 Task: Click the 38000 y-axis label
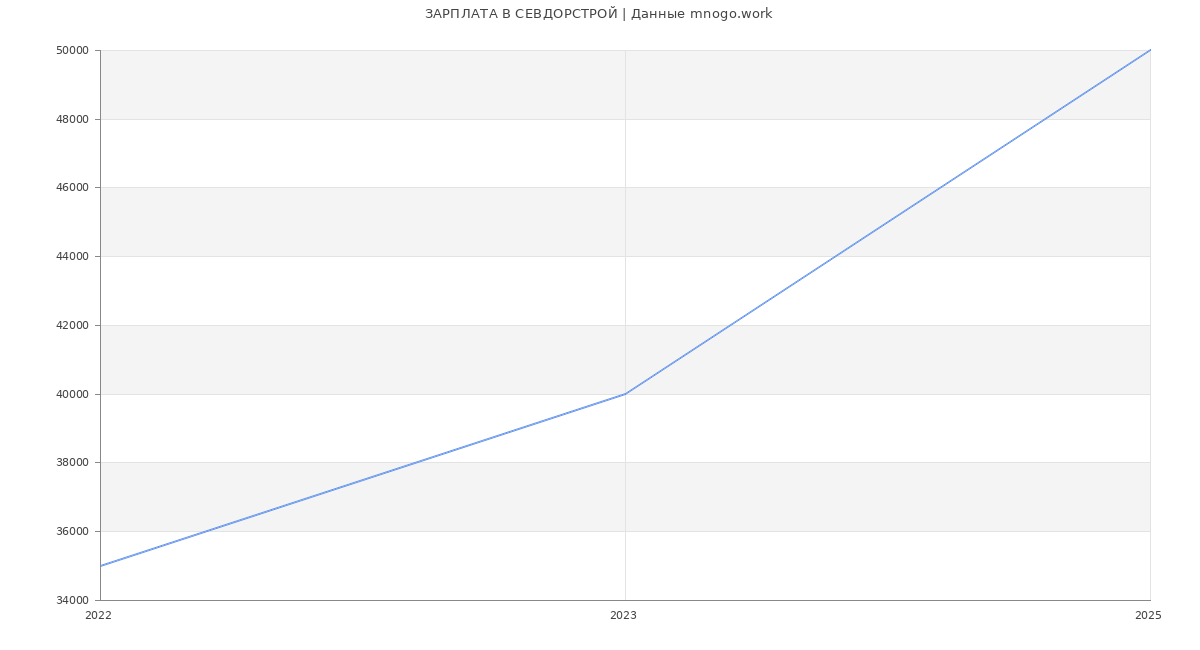coord(72,463)
